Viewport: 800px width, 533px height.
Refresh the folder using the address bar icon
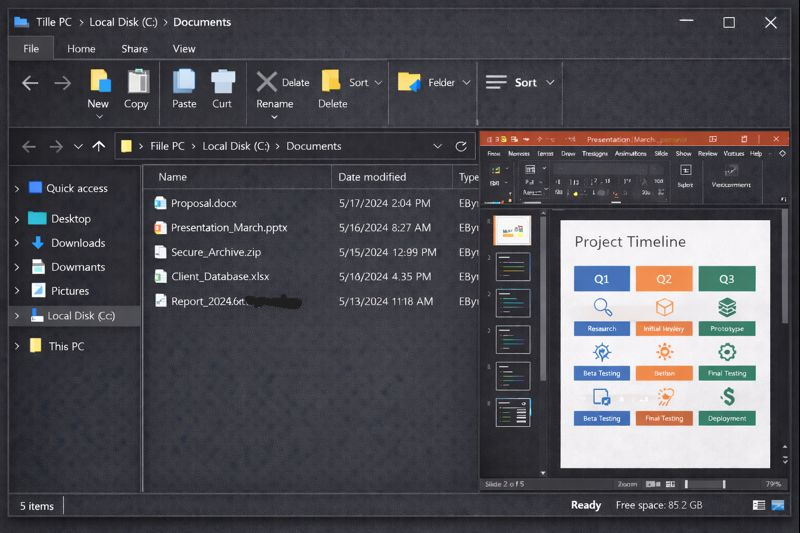click(x=461, y=146)
